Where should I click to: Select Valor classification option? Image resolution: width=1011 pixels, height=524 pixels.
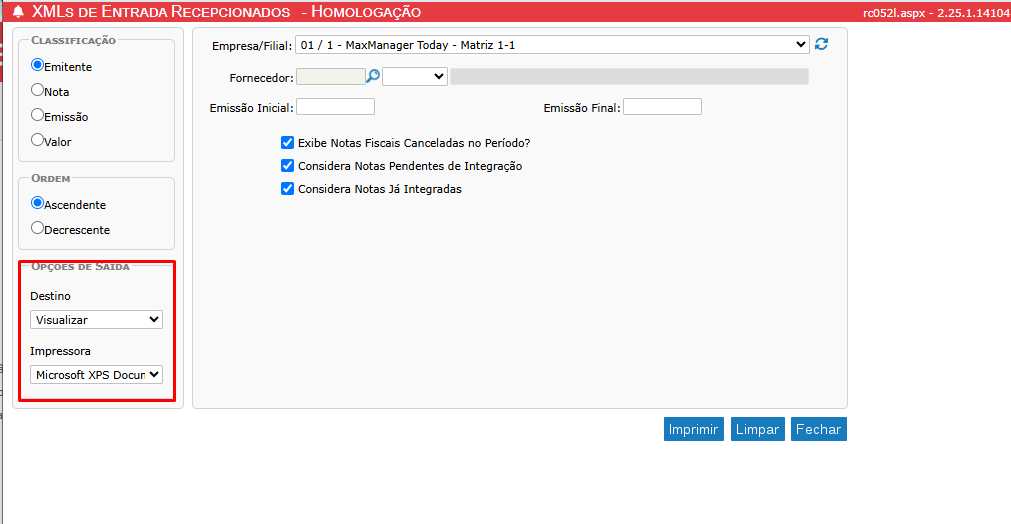(38, 140)
